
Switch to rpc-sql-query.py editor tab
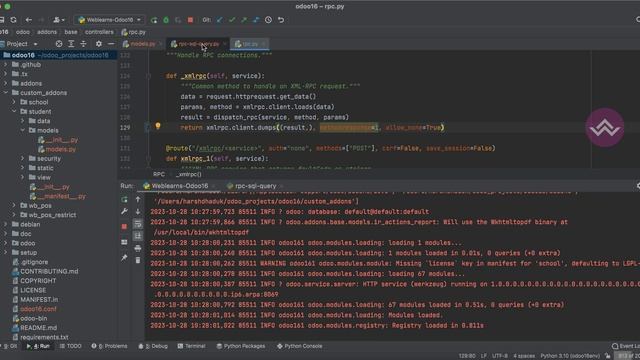[x=199, y=44]
